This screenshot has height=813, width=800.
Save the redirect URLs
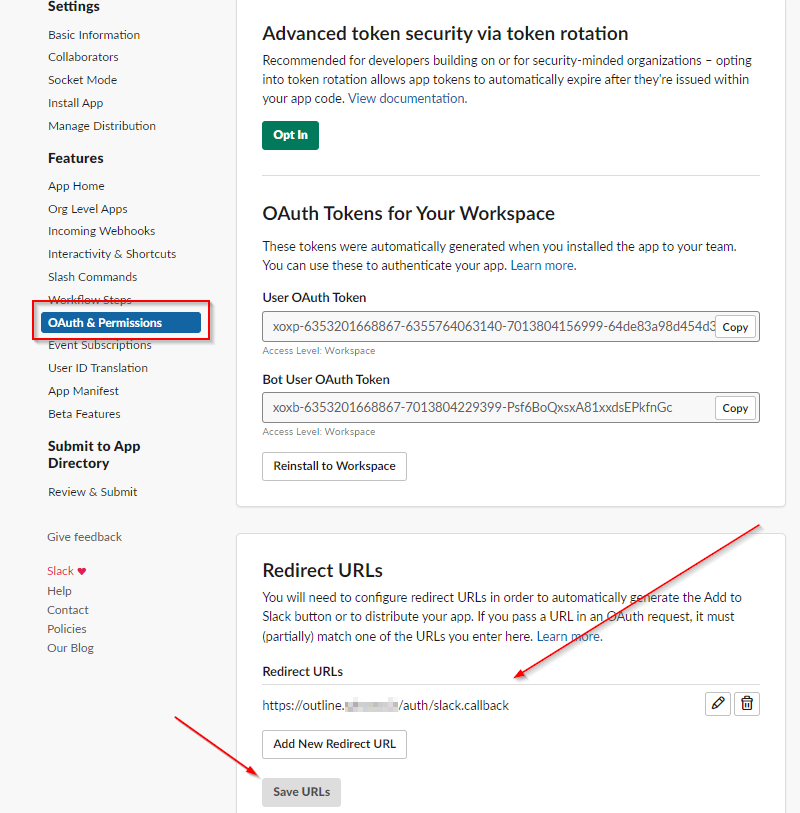(x=301, y=792)
